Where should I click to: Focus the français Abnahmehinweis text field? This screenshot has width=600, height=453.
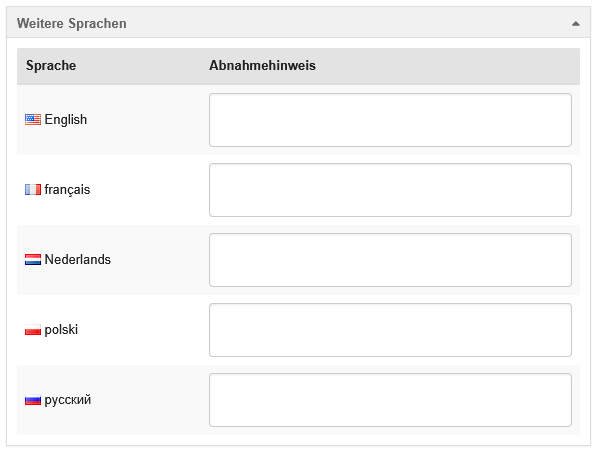tap(390, 190)
